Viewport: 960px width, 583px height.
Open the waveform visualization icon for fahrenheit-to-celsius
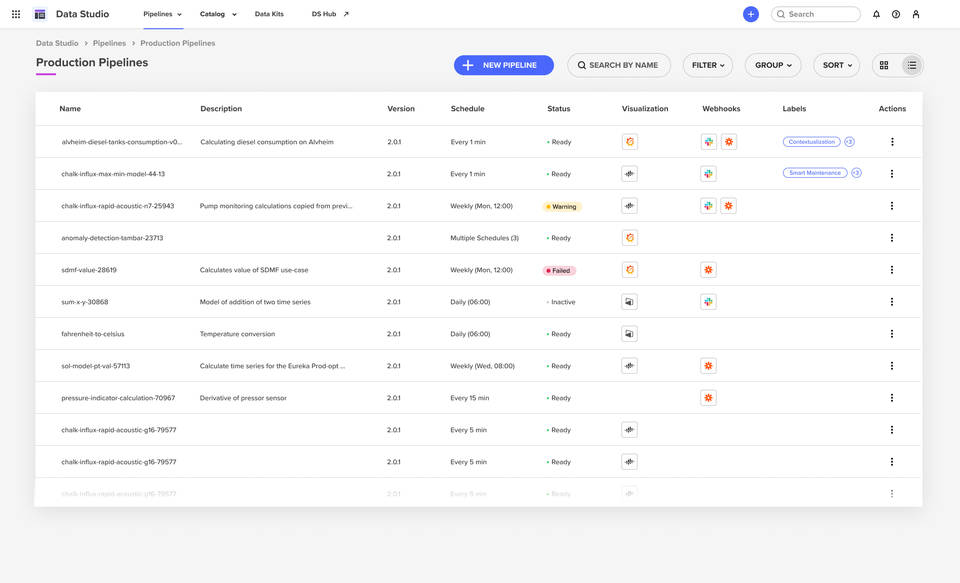(629, 333)
